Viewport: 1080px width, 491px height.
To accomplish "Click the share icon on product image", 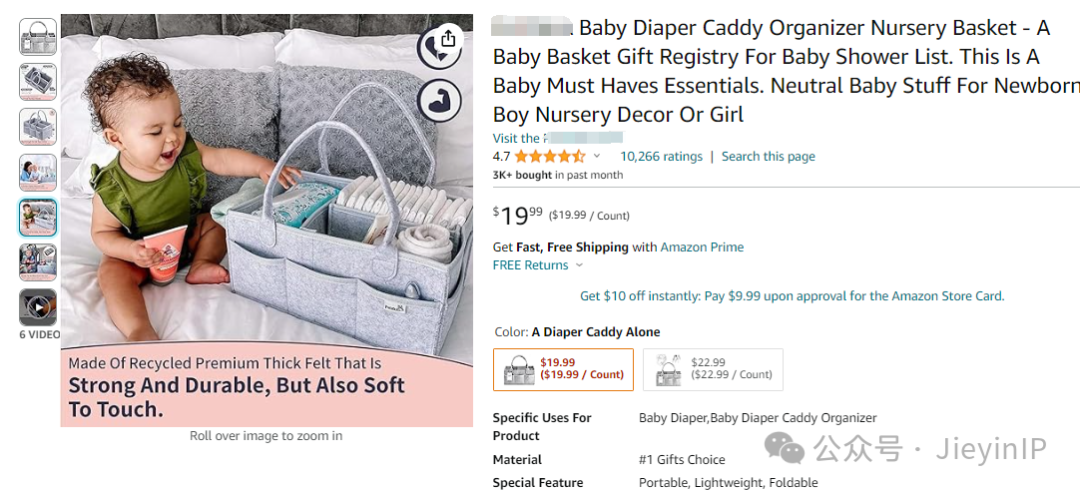I will point(448,38).
